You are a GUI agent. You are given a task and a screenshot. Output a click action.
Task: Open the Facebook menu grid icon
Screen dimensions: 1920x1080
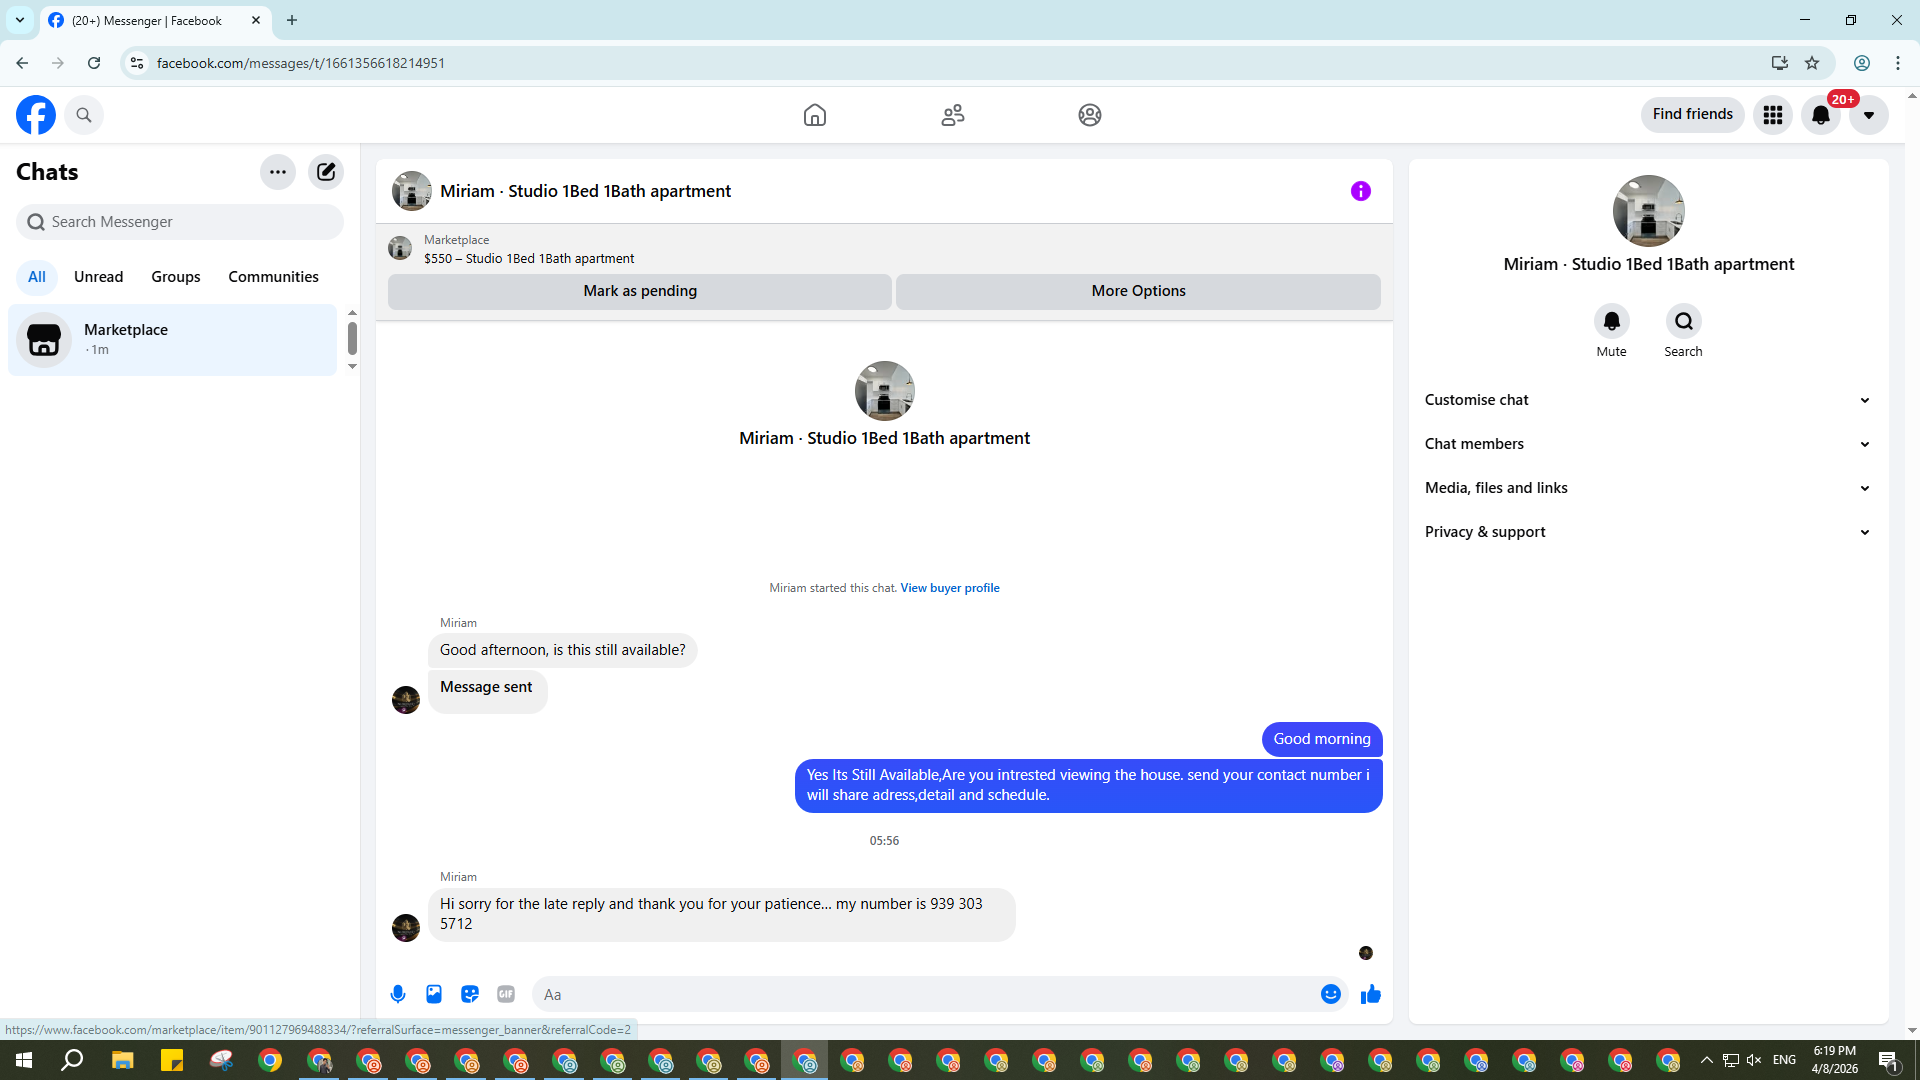[1772, 115]
